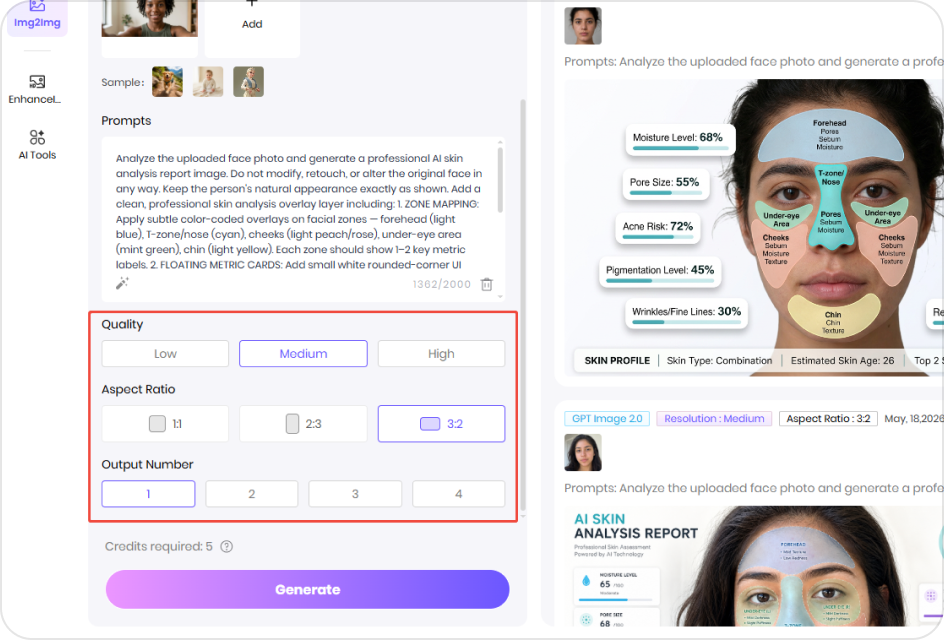Set Quality to High
Screen dimensions: 944x640
click(x=441, y=353)
